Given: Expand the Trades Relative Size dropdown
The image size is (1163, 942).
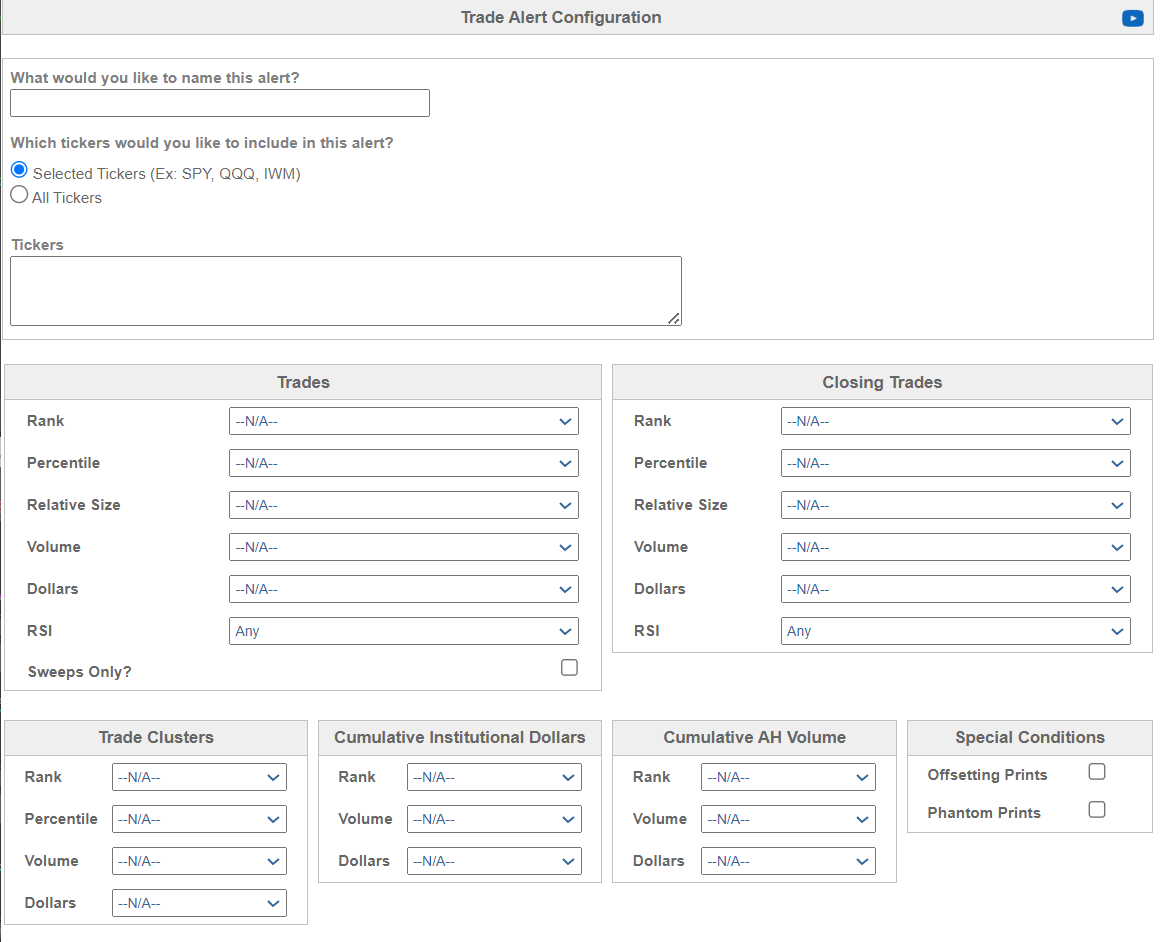Looking at the screenshot, I should coord(403,505).
